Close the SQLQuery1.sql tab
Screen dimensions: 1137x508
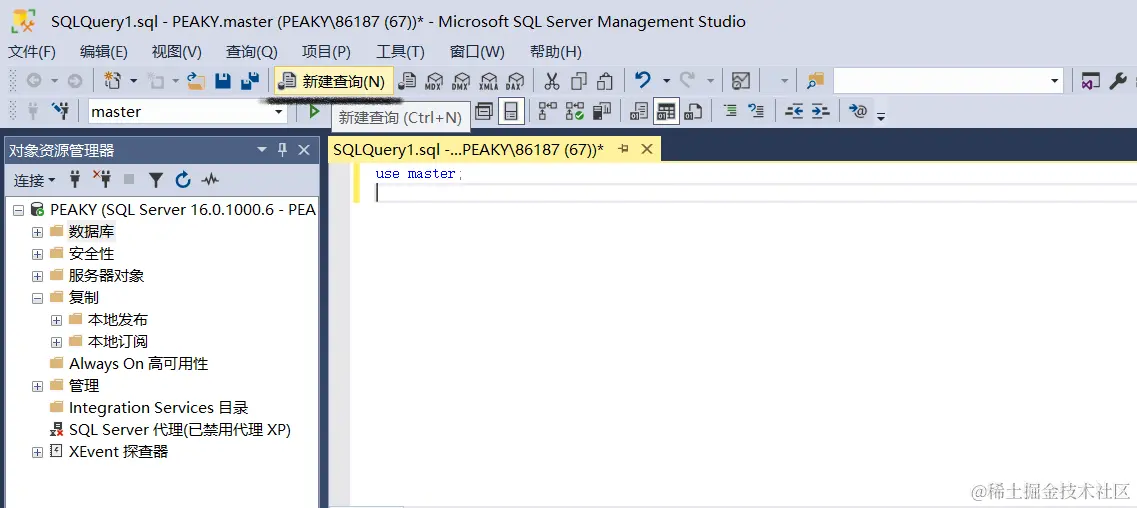pyautogui.click(x=647, y=149)
